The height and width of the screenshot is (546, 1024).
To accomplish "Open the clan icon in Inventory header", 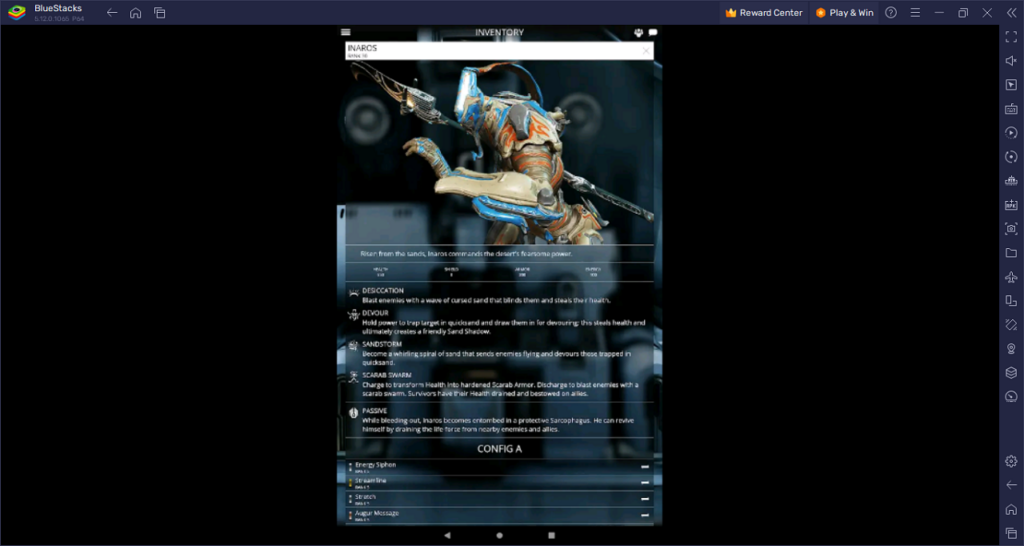I will 639,32.
